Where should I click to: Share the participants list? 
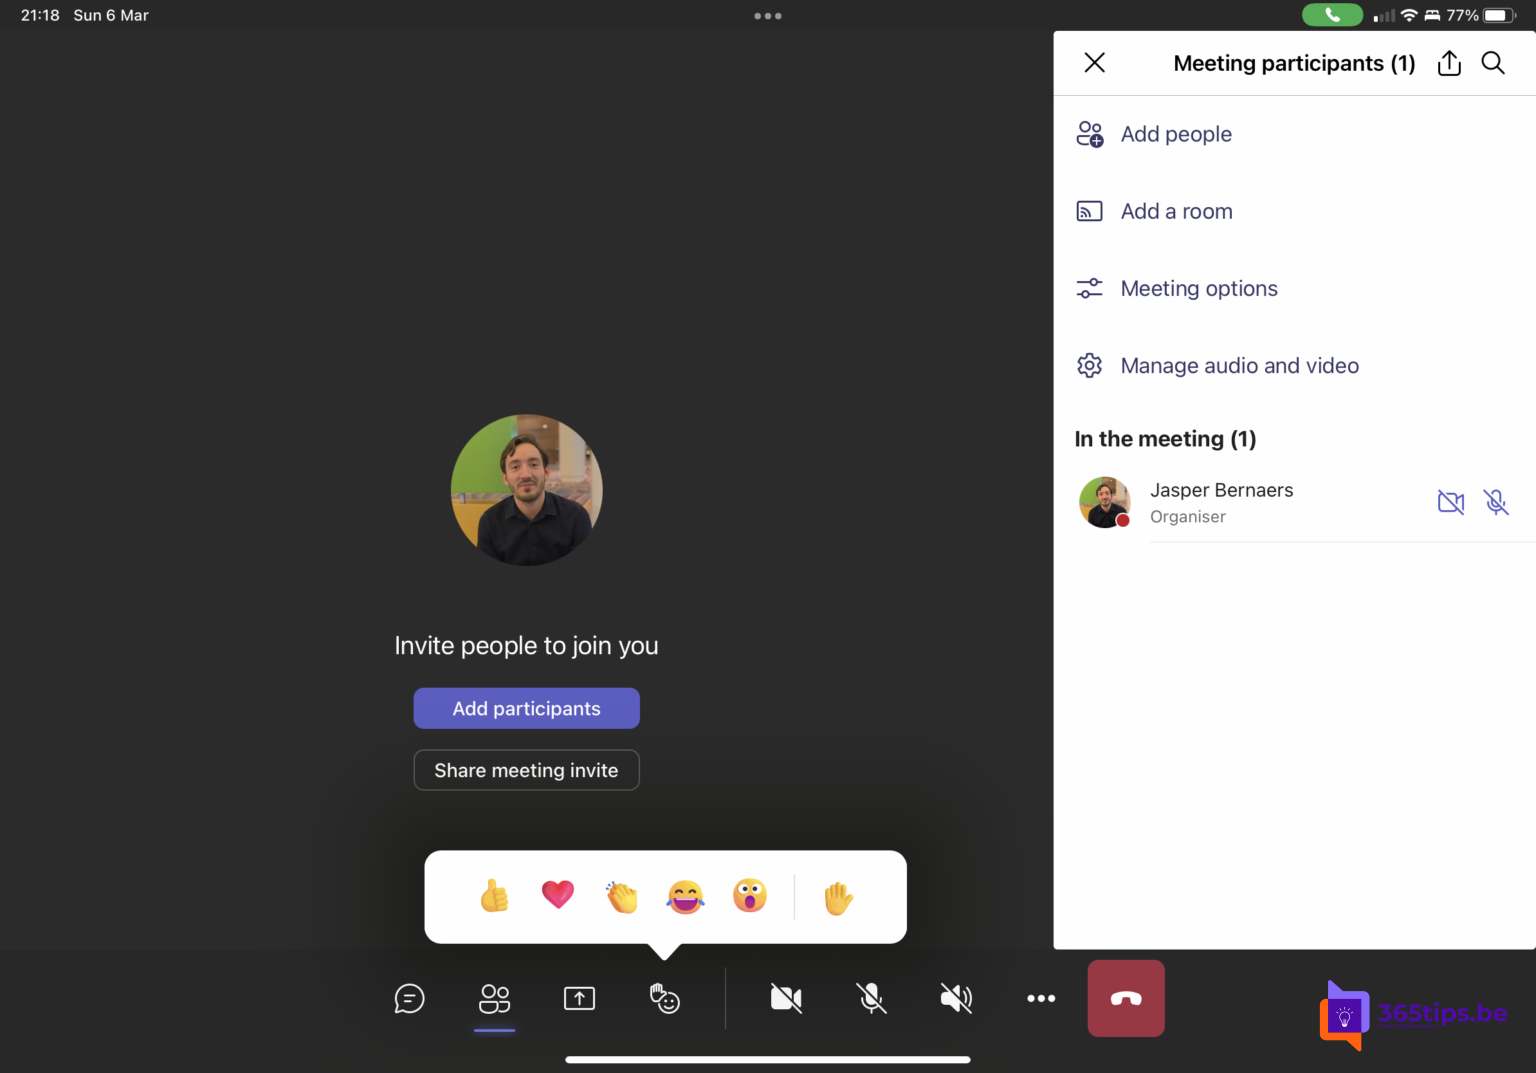pyautogui.click(x=1449, y=62)
